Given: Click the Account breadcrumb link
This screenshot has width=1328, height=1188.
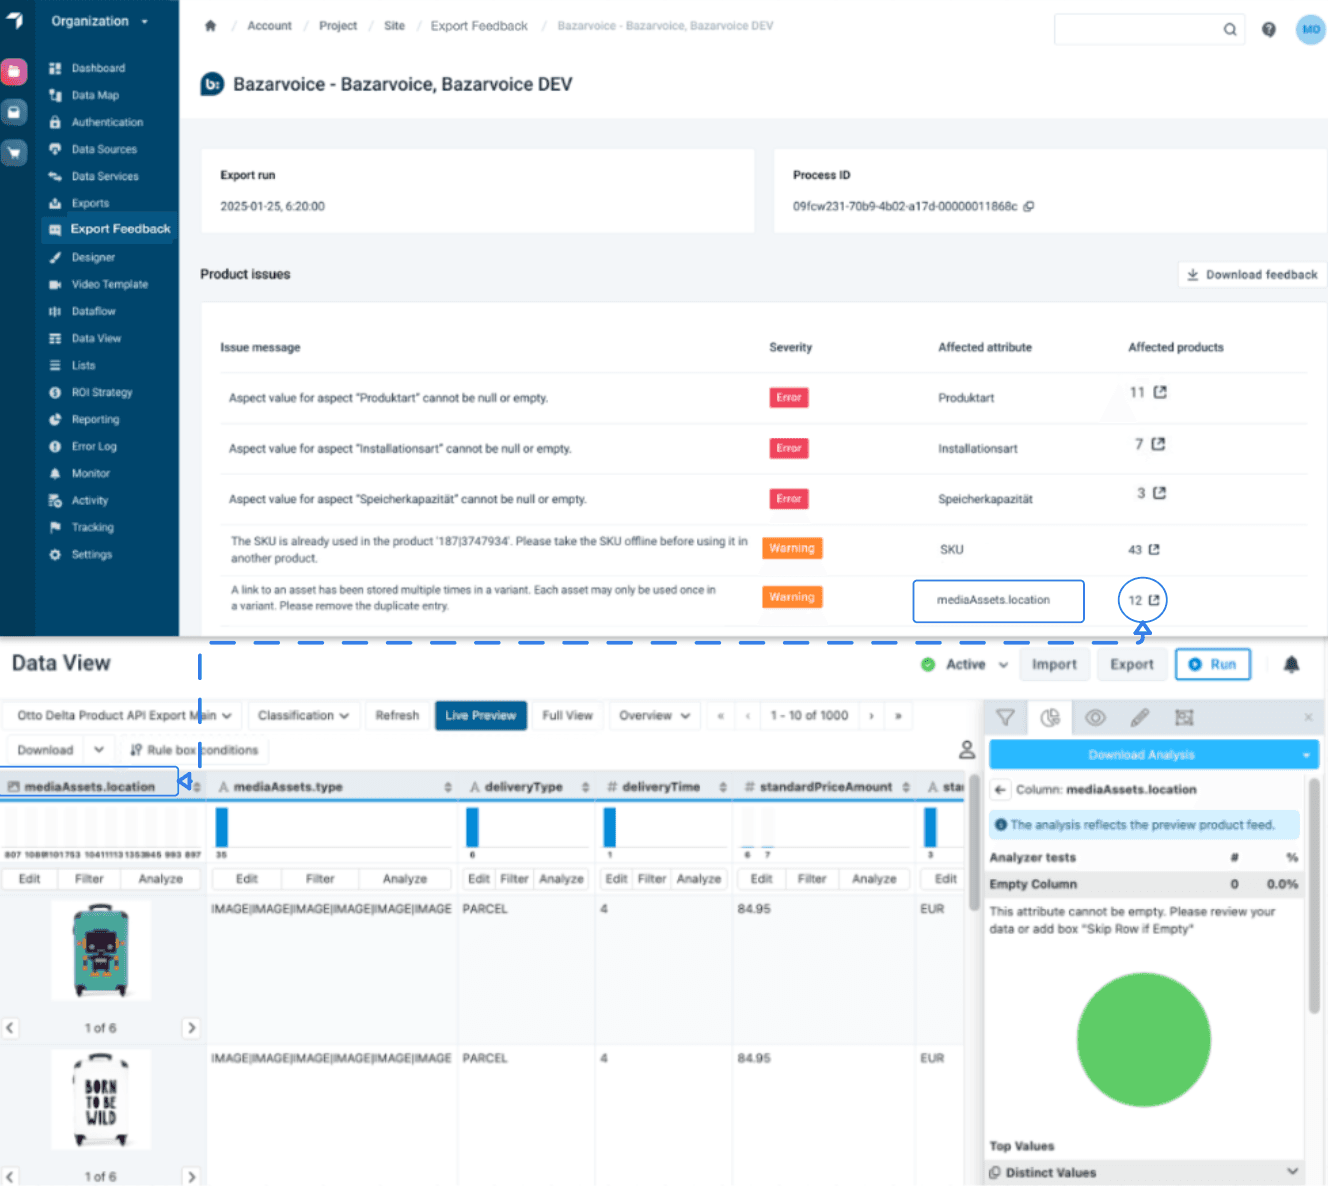Looking at the screenshot, I should [x=269, y=26].
